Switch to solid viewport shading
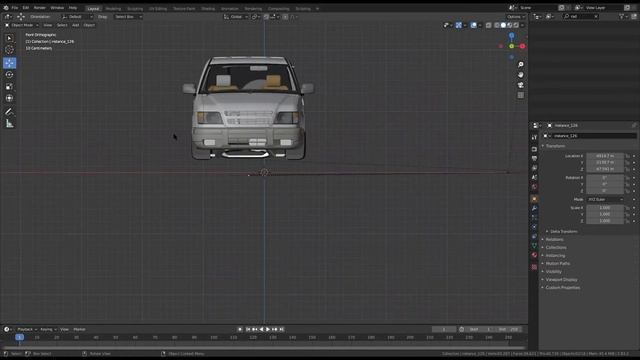This screenshot has height=360, width=640. click(503, 25)
